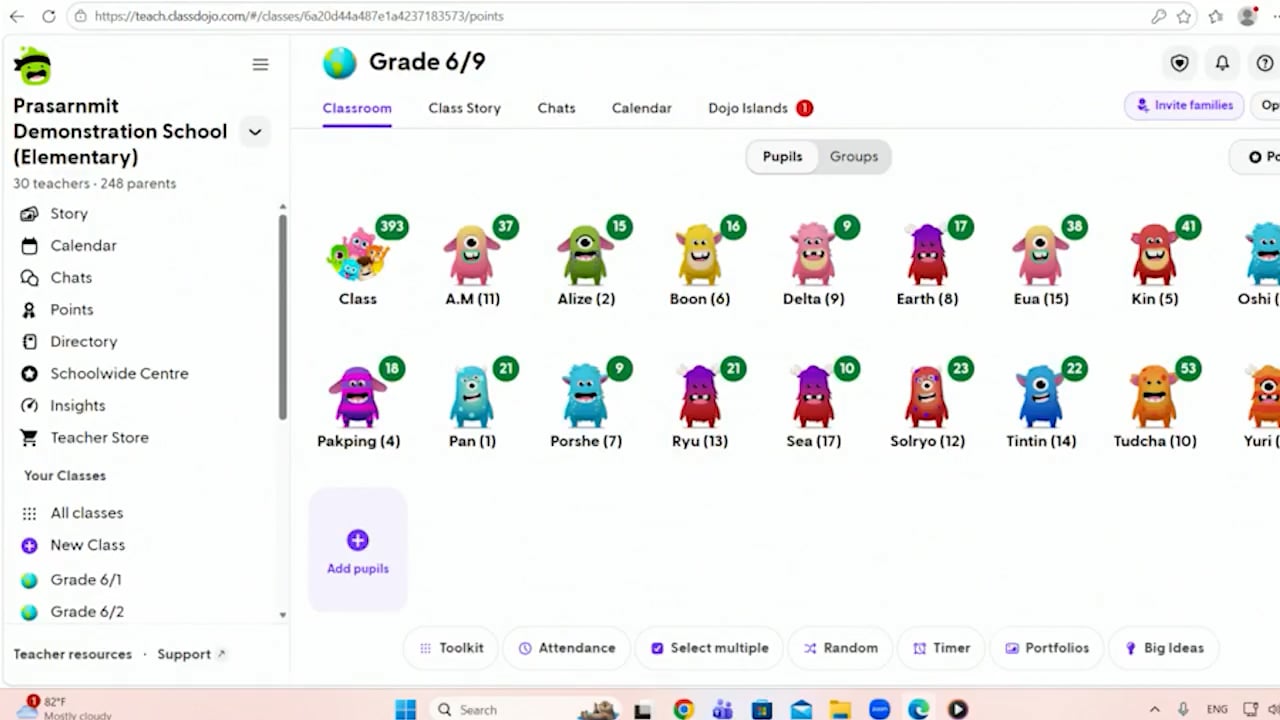Select pupil Boon (6)
Screen dimensions: 1280x720
(x=700, y=262)
